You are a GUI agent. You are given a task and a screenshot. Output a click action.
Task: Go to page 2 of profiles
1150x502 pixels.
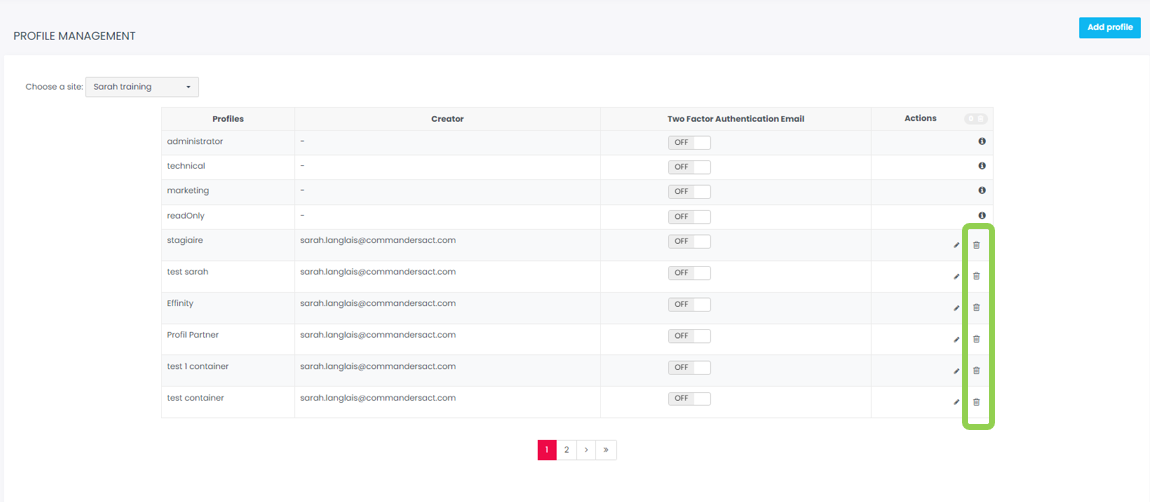tap(566, 450)
